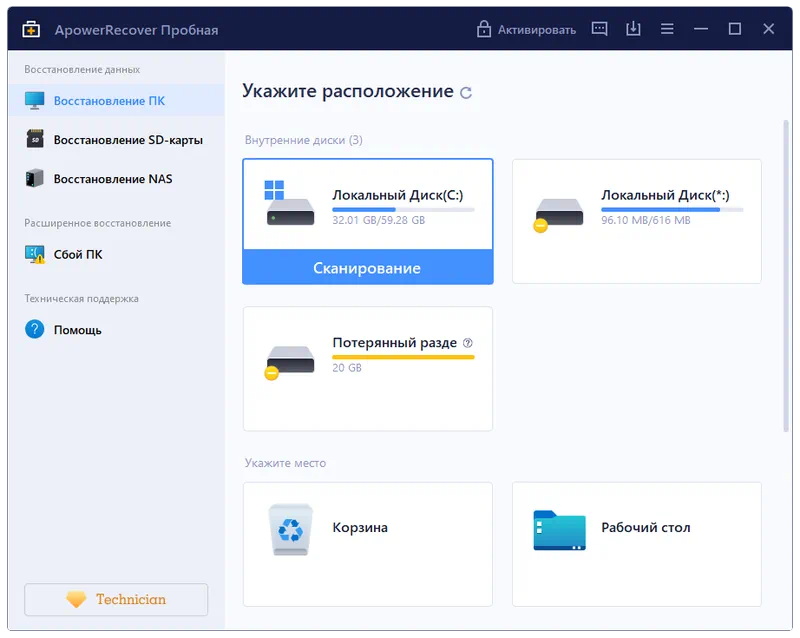Select Восстановление NAS in the sidebar
This screenshot has height=638, width=800.
[x=116, y=179]
